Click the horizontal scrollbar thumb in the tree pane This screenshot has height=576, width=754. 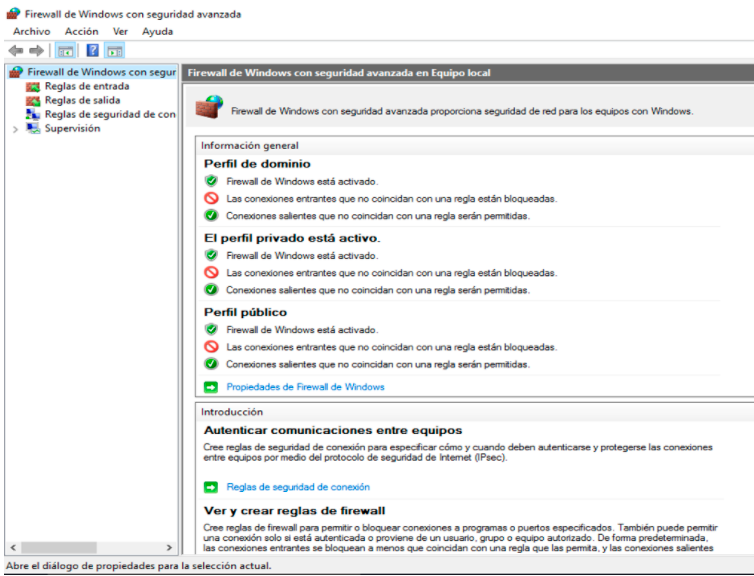click(59, 547)
